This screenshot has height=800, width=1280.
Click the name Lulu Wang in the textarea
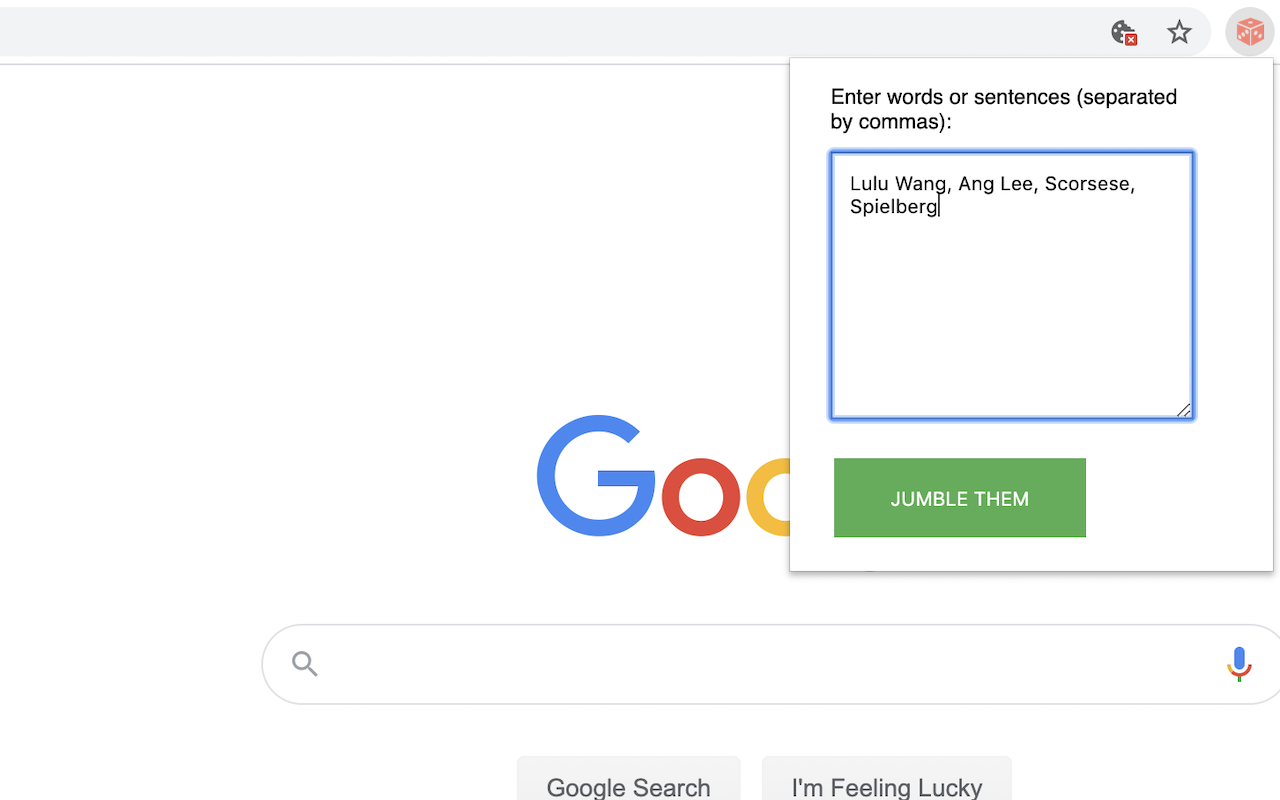tap(898, 183)
